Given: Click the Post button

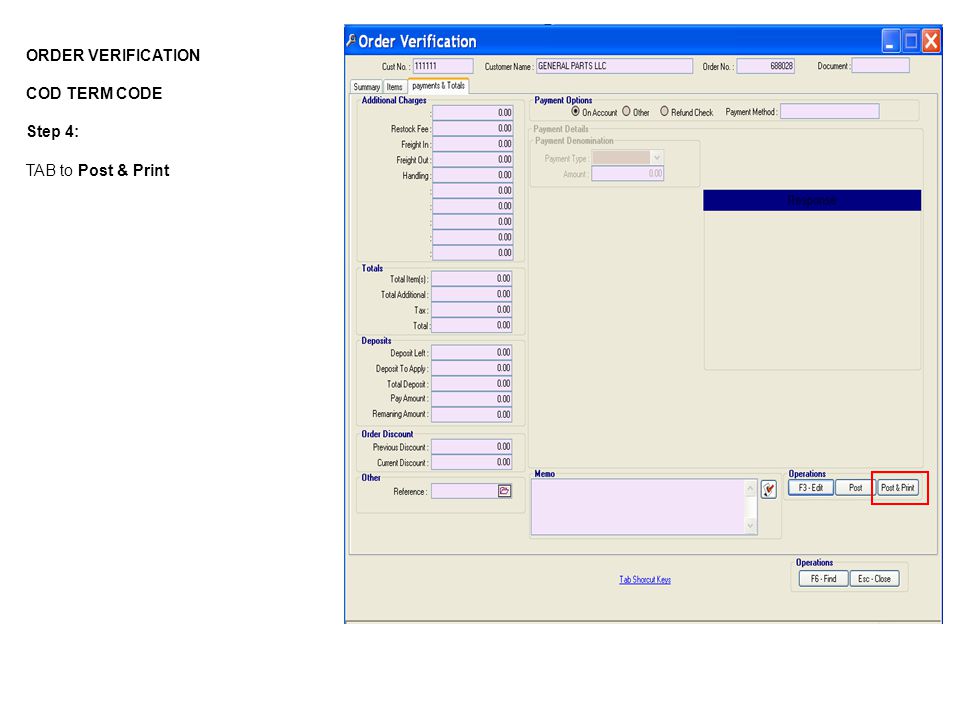Looking at the screenshot, I should coord(855,488).
